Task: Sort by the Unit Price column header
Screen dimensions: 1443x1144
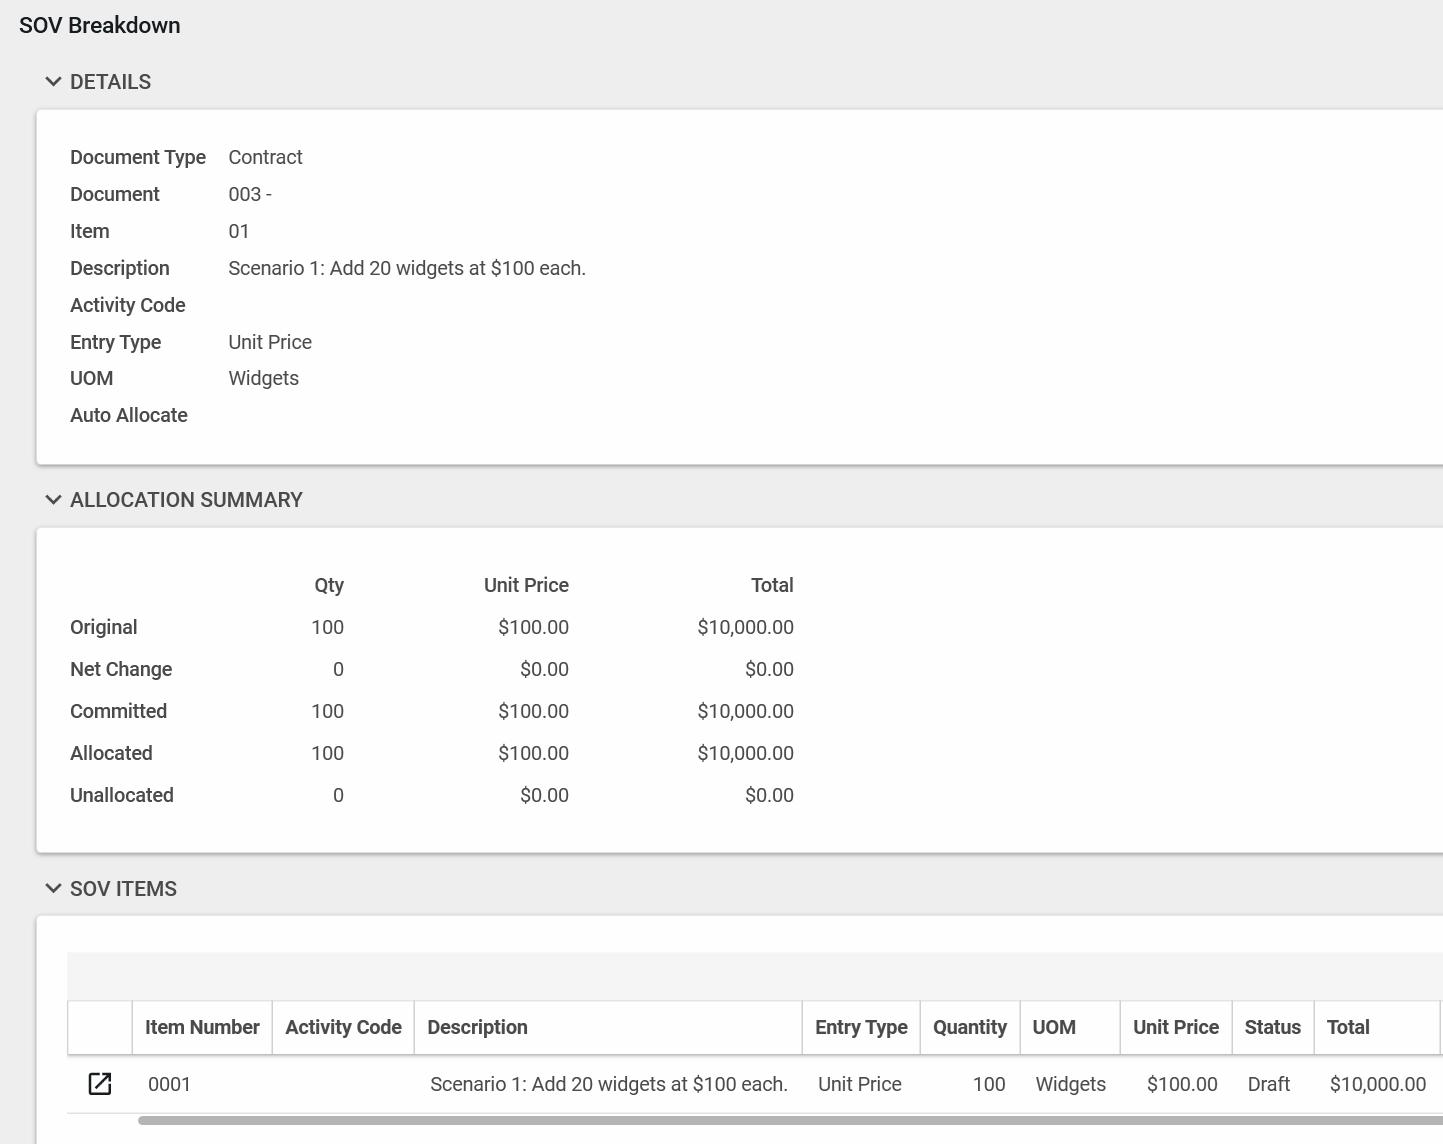Action: (x=1175, y=1027)
